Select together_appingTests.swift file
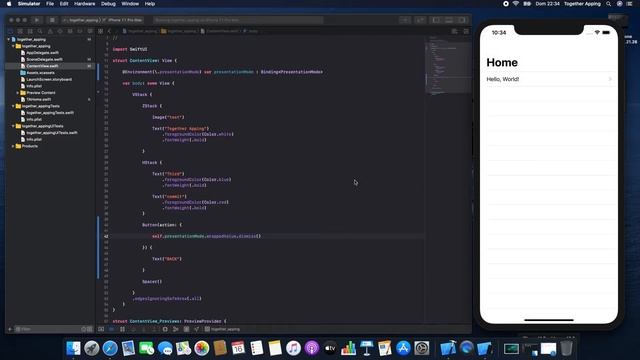Viewport: 640px width, 360px height. [50, 113]
